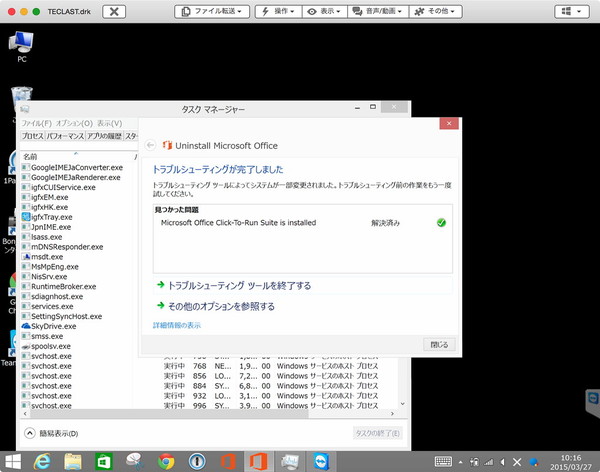Screen dimensions: 600x472
Task: Open the Windows Store taskbar icon
Action: coord(103,462)
